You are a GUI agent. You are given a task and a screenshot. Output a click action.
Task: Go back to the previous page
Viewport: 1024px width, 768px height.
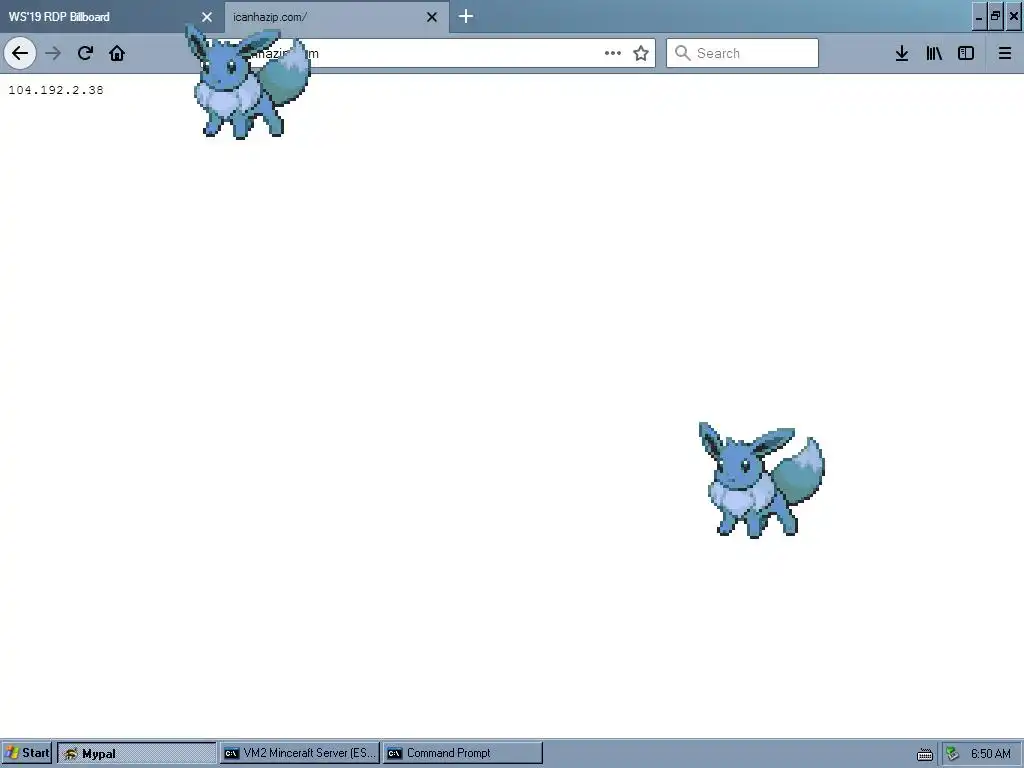(20, 53)
